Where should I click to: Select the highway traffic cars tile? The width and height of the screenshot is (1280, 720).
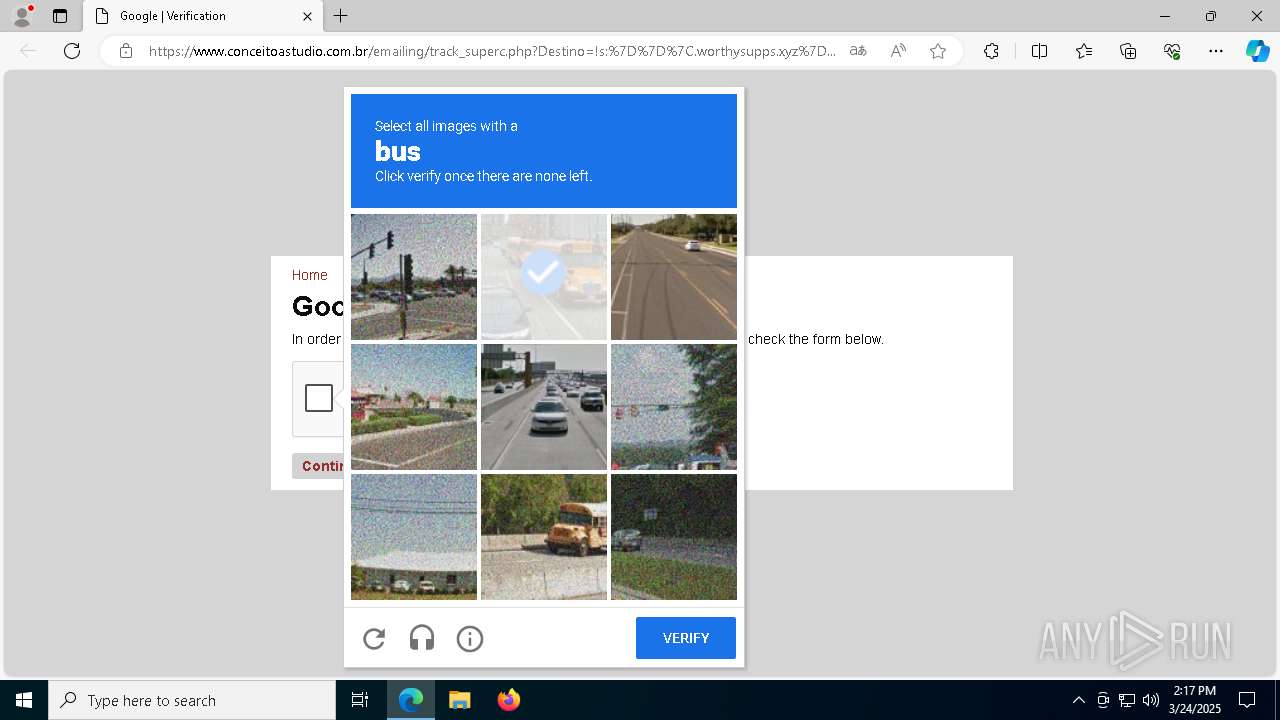tap(544, 407)
